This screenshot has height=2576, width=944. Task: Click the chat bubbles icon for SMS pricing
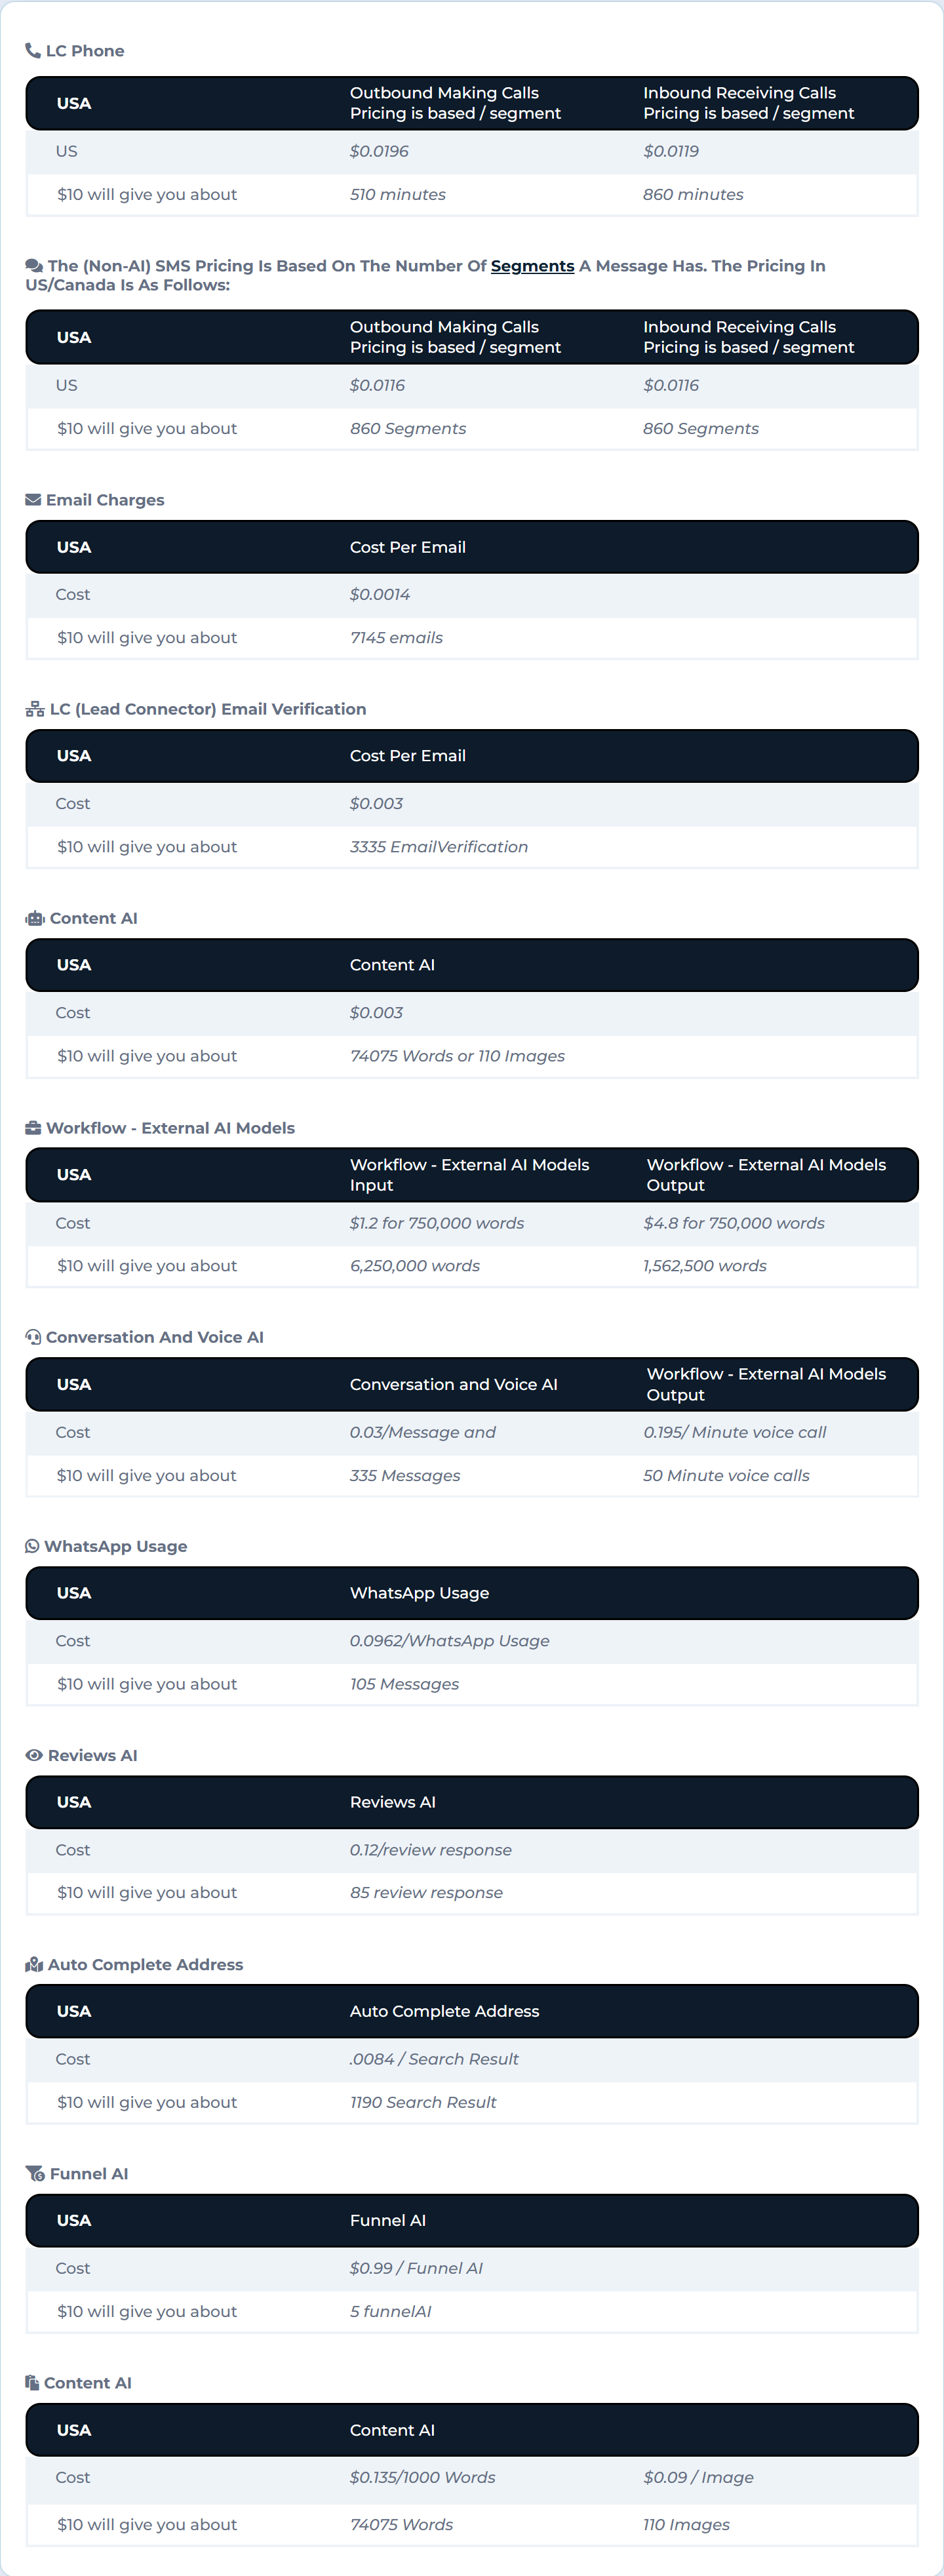click(x=34, y=266)
